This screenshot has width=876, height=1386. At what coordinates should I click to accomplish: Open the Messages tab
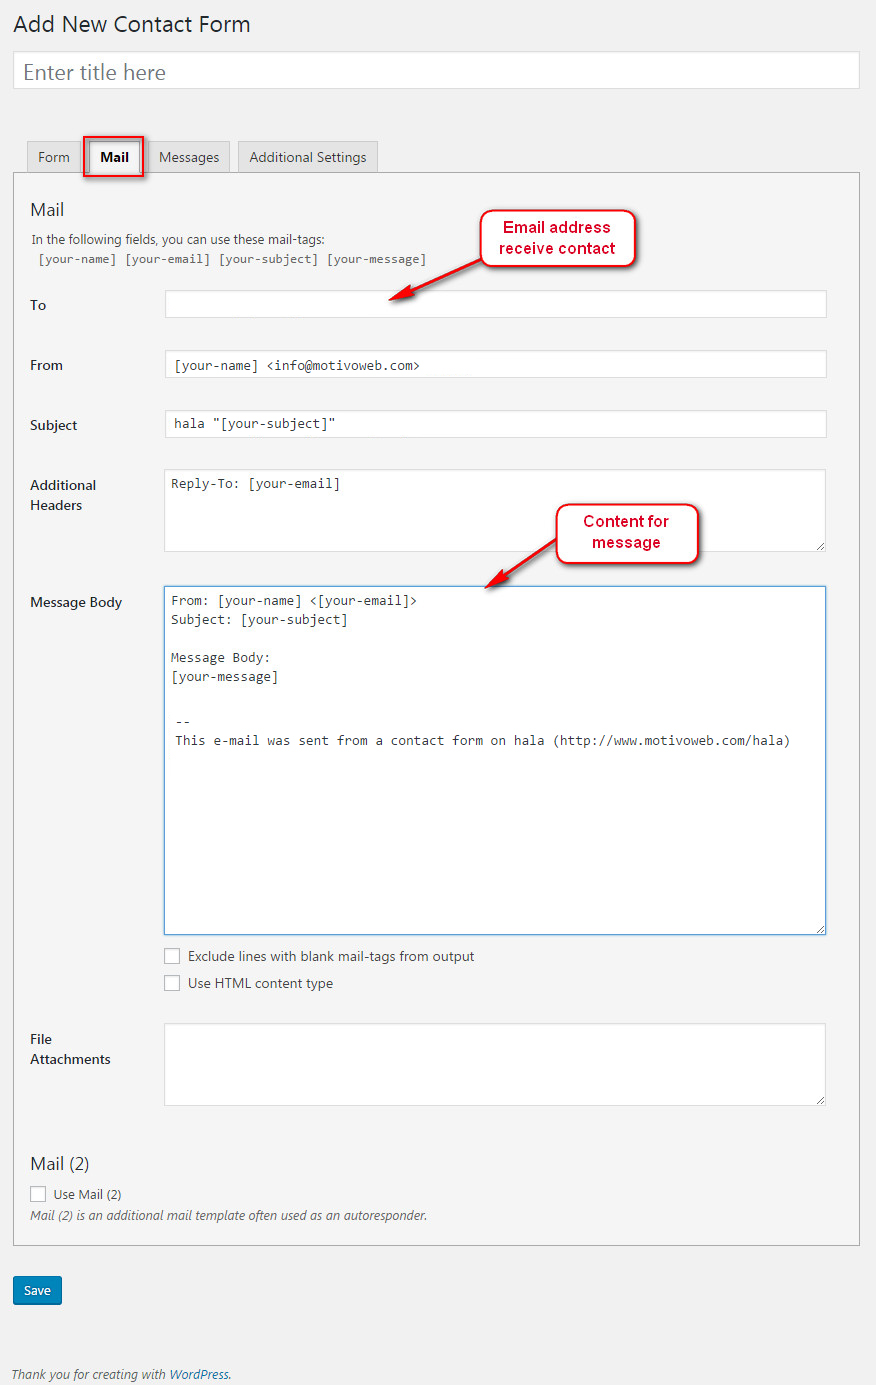189,157
